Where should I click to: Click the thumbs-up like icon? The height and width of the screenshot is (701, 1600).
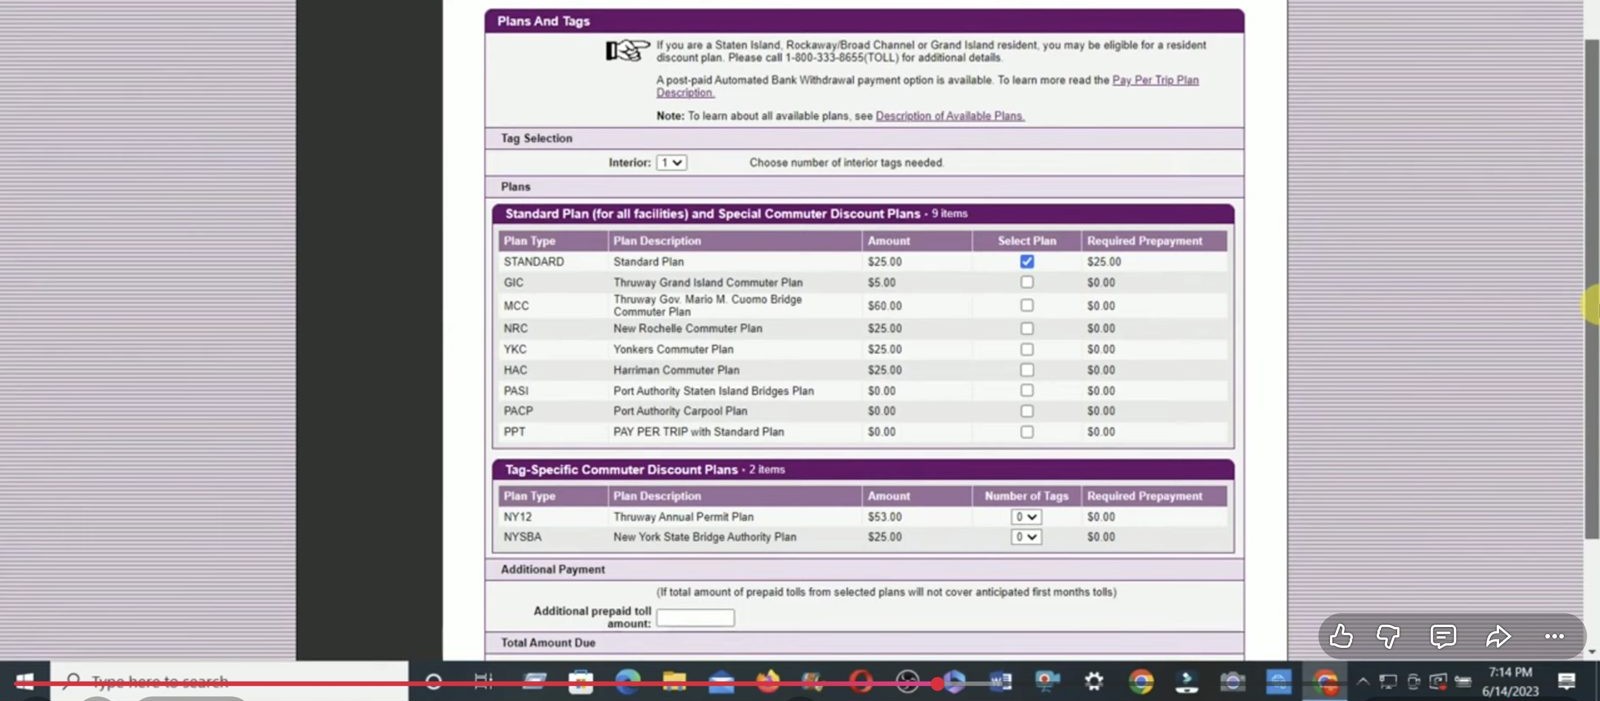pos(1341,636)
